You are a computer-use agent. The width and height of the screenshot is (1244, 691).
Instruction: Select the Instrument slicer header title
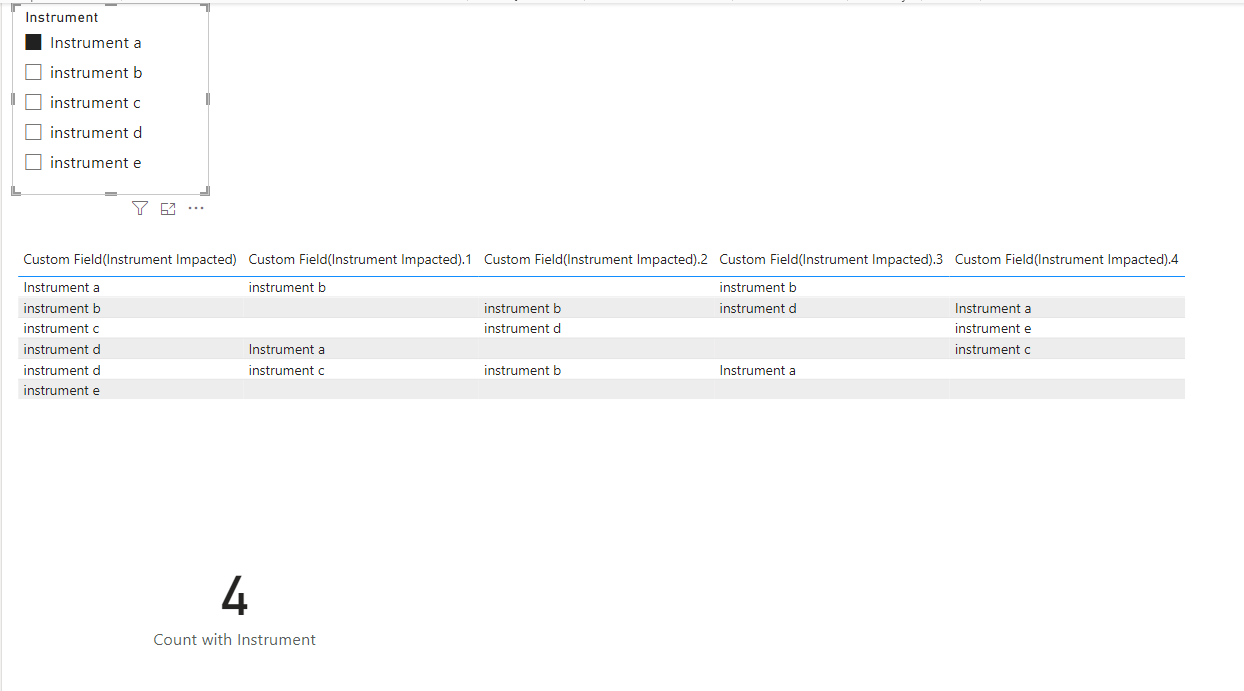click(62, 17)
